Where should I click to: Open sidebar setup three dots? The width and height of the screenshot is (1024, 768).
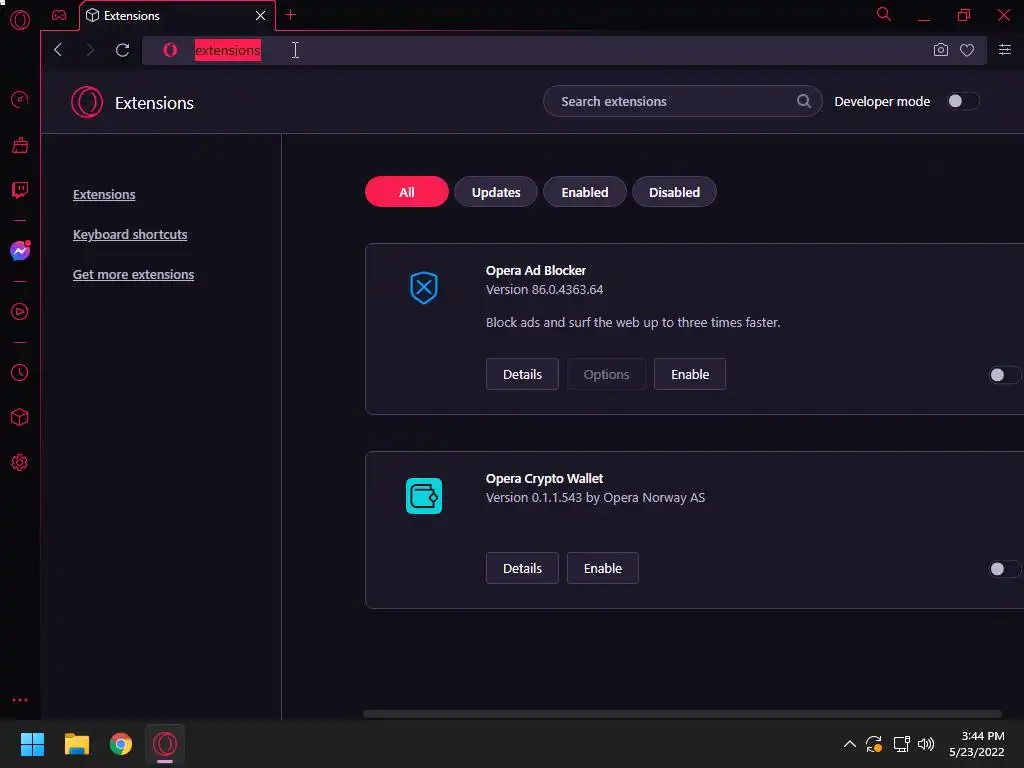pos(20,699)
